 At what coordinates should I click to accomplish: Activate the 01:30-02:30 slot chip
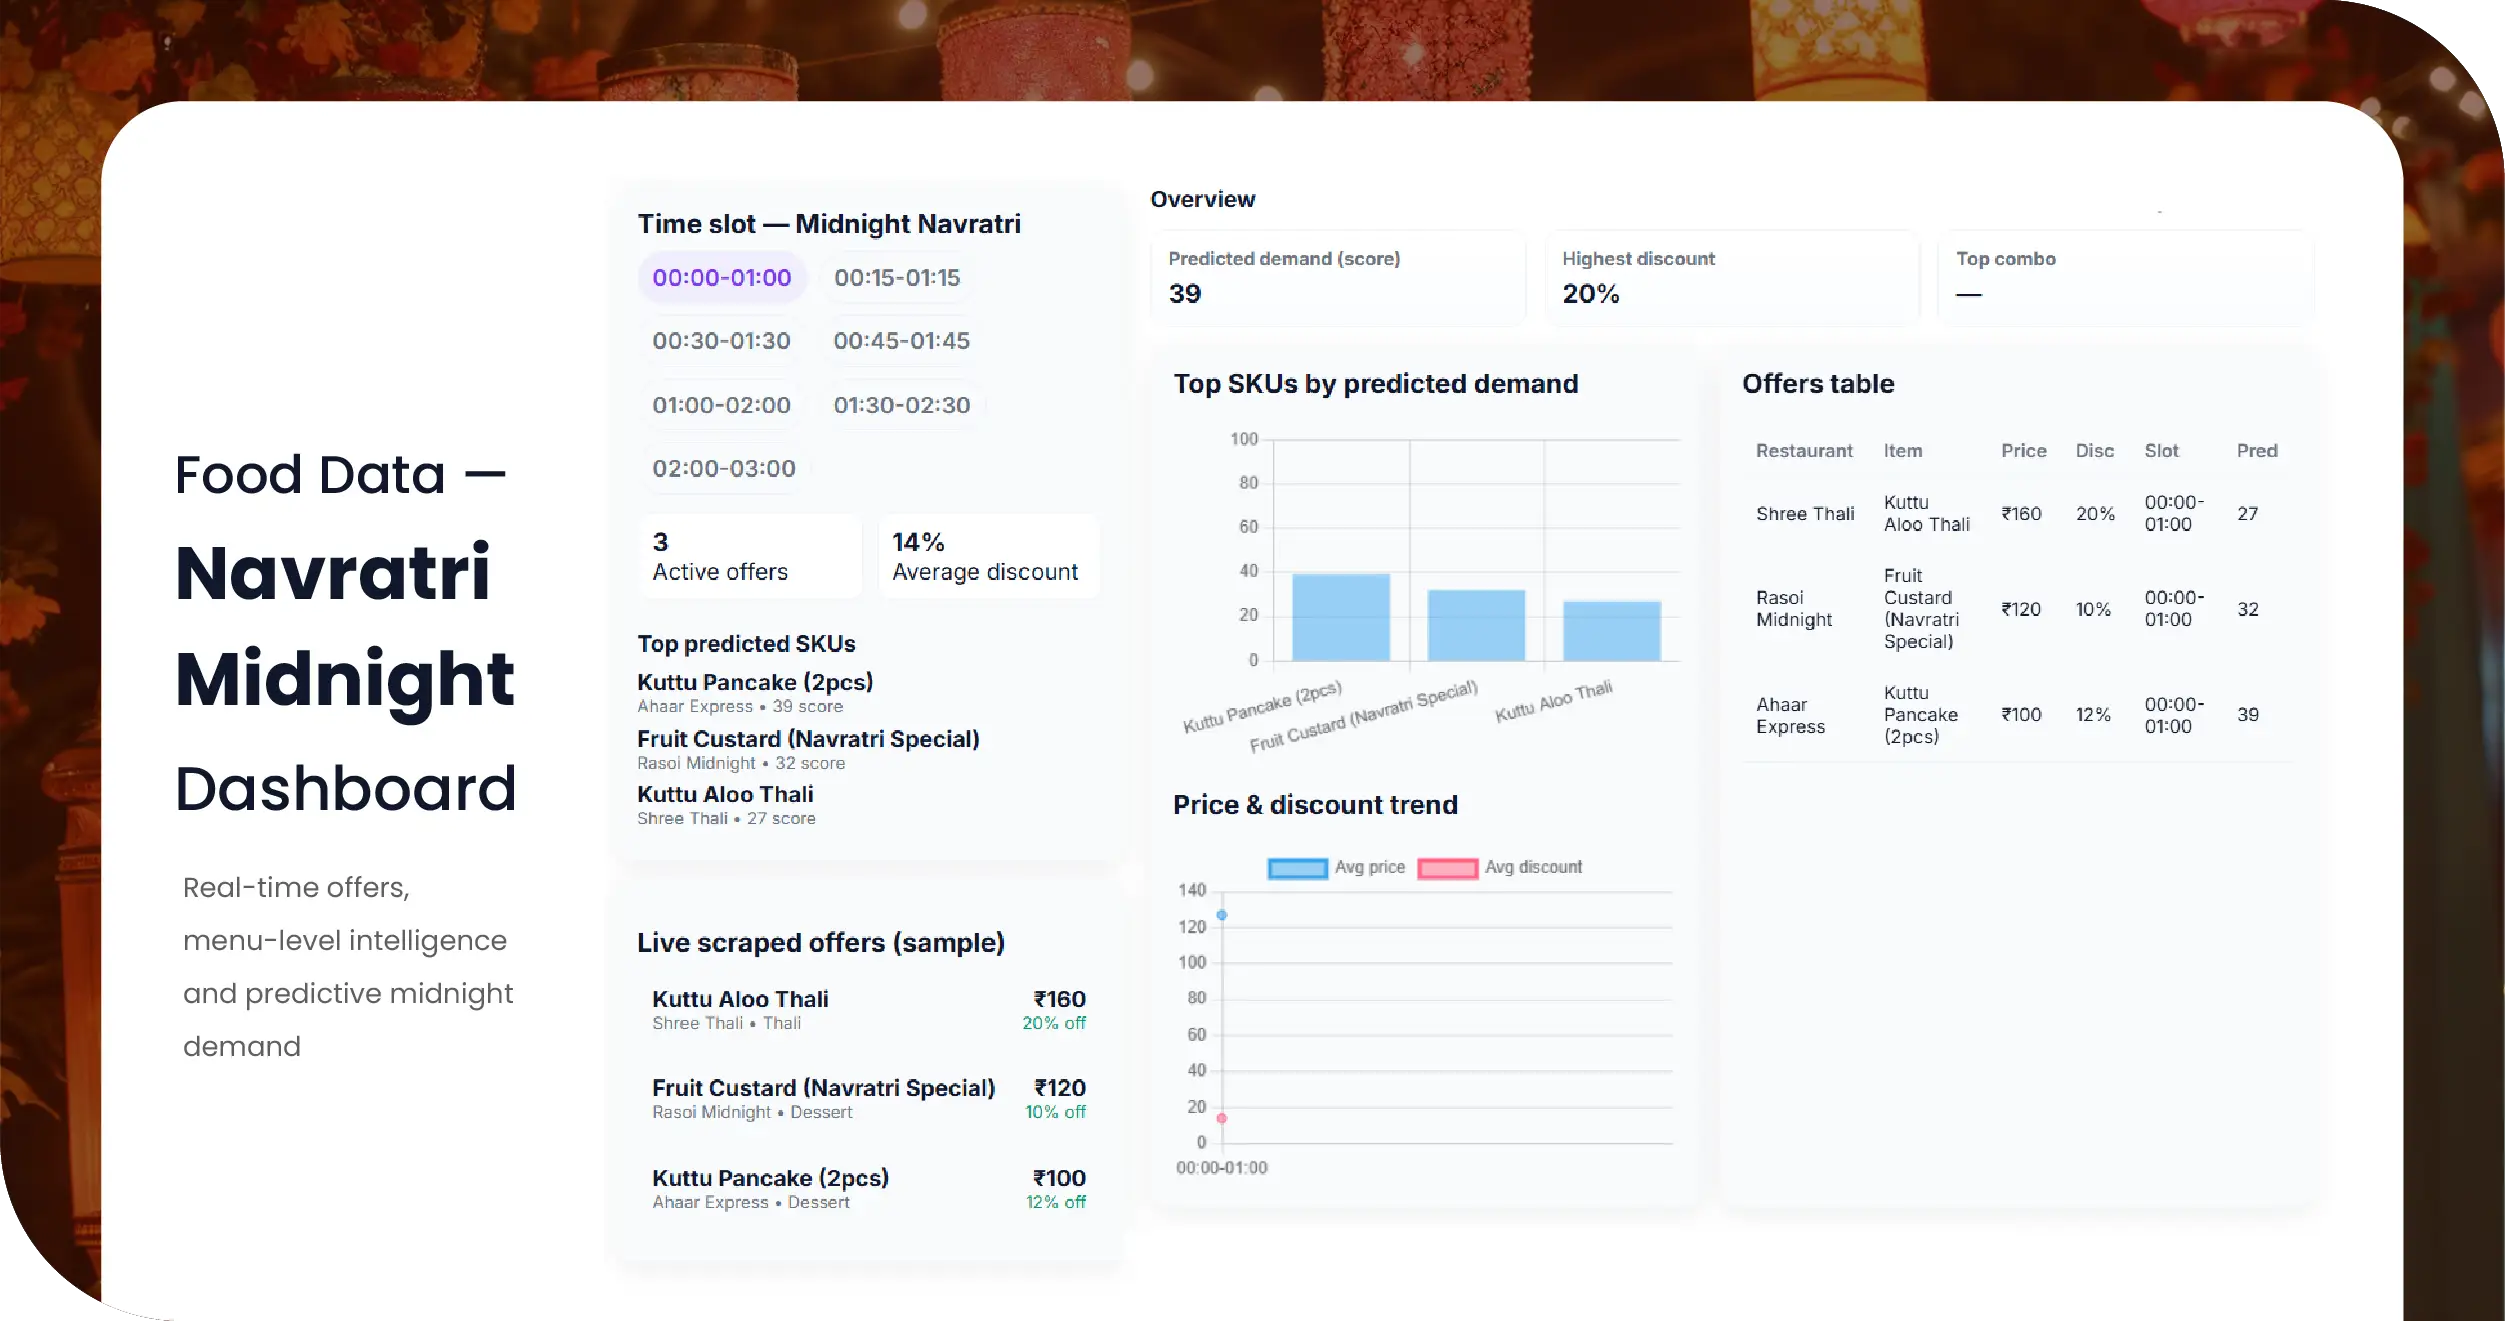tap(901, 405)
